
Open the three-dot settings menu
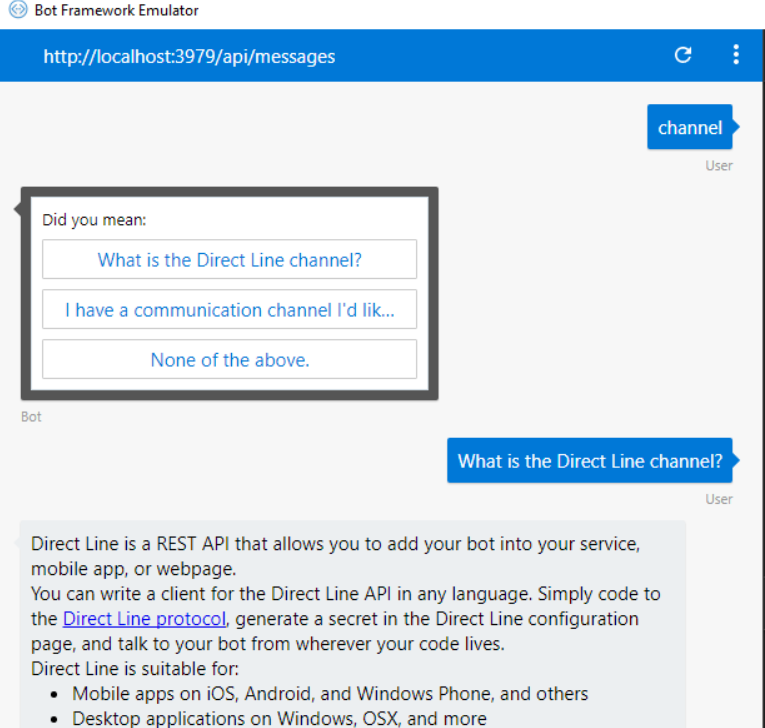pyautogui.click(x=736, y=55)
